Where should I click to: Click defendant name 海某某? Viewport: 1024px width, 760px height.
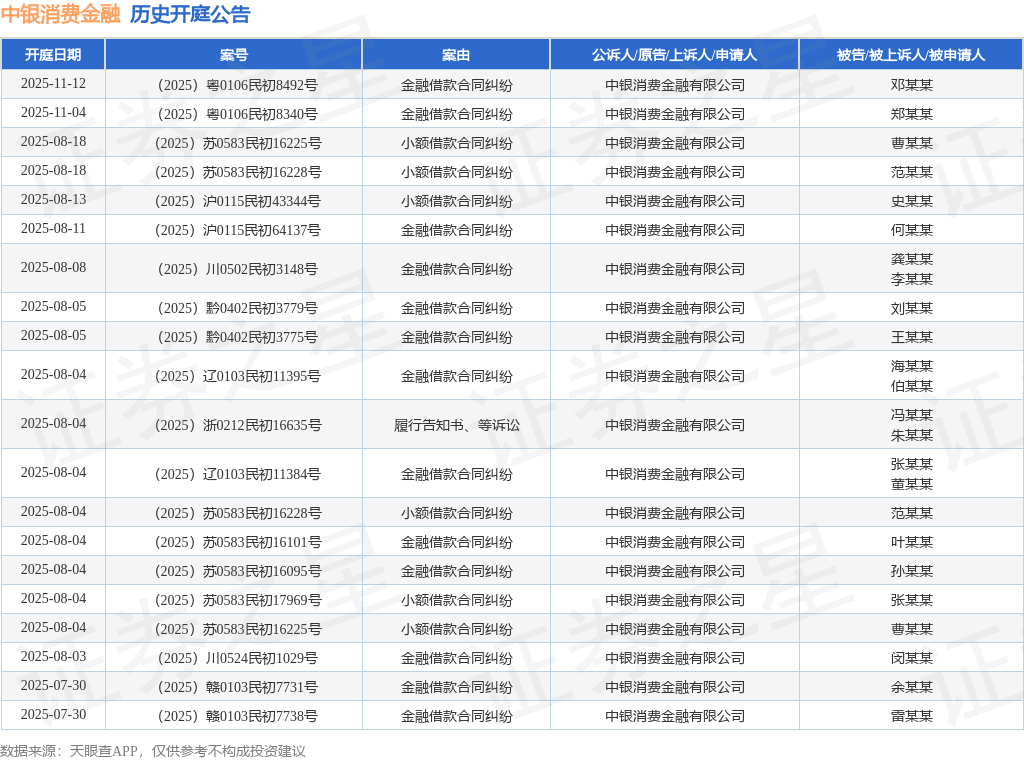[912, 366]
